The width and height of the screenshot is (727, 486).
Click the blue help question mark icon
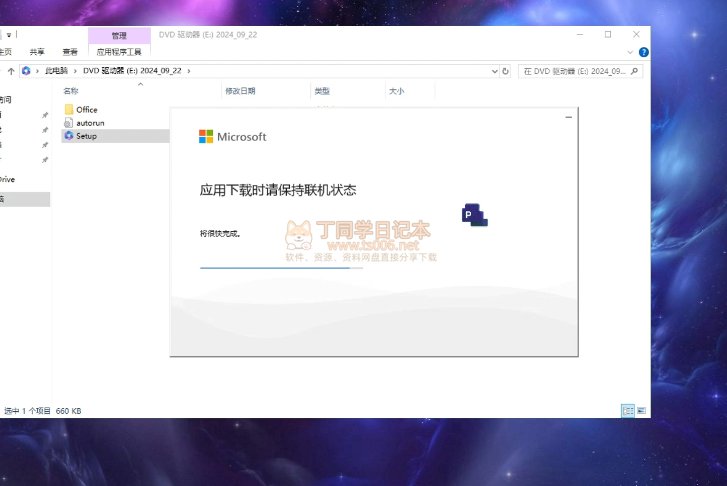[x=642, y=51]
